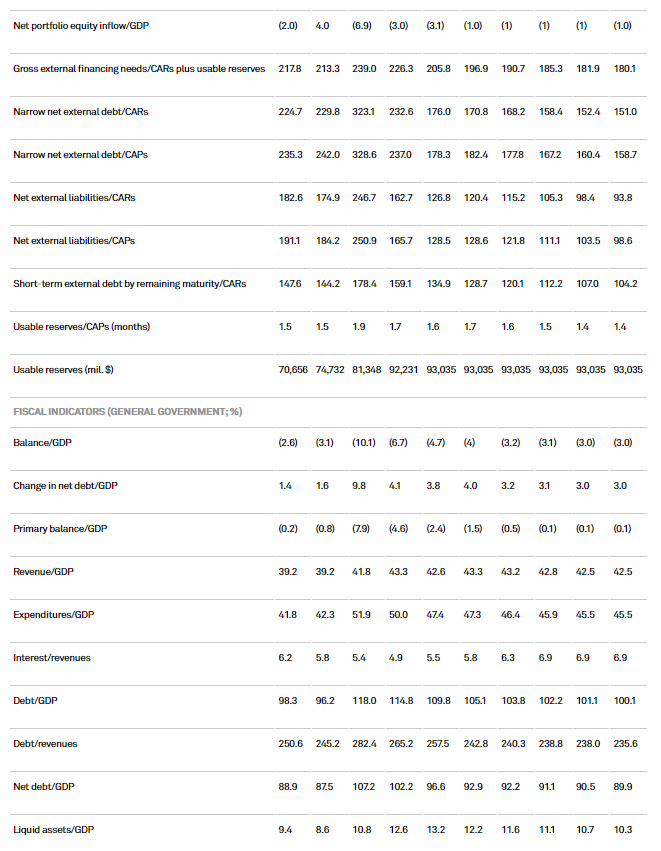Screen dimensions: 661x851
Task: Click the 'Balance/GDP' row label
Action: (42, 442)
